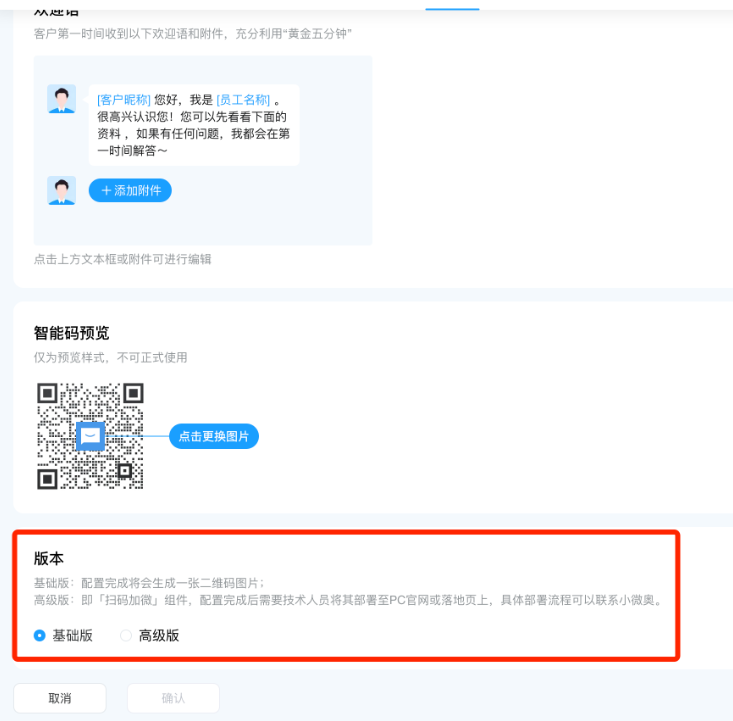Viewport: 733px width, 721px height.
Task: Click the plus icon in 添加附件 button
Action: pos(107,190)
